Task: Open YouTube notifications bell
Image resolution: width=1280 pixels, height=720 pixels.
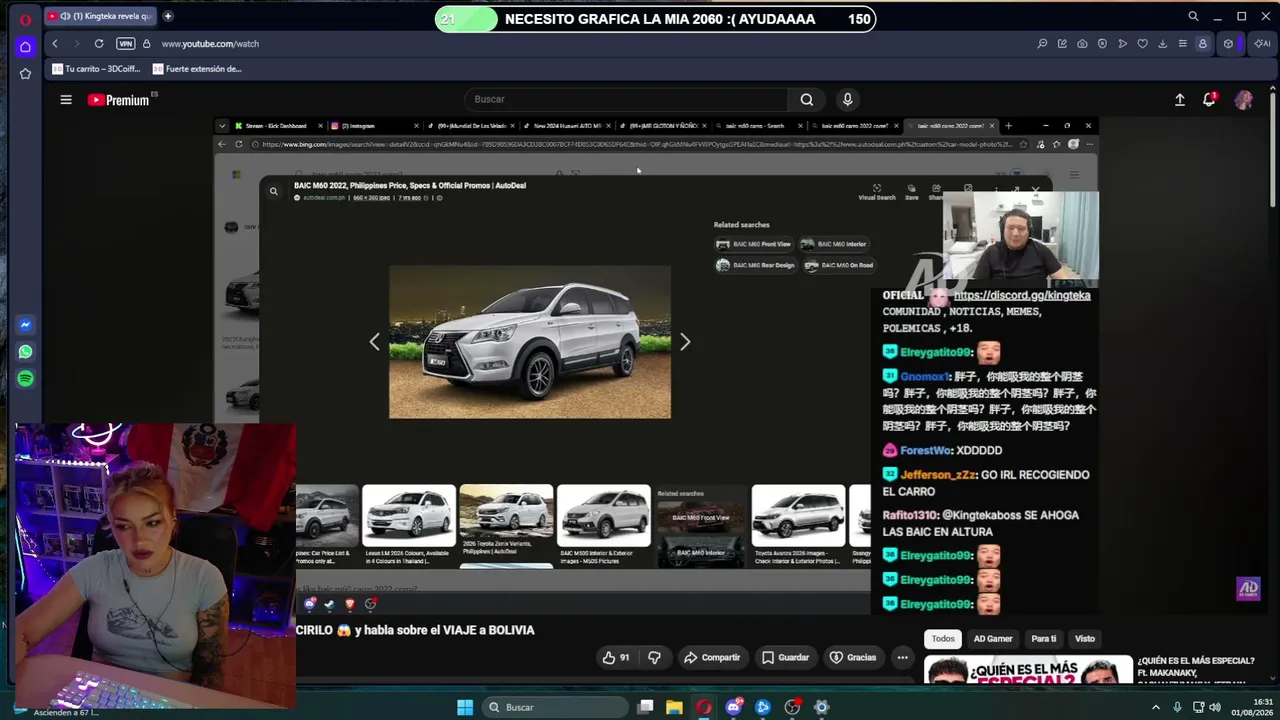Action: [1209, 100]
